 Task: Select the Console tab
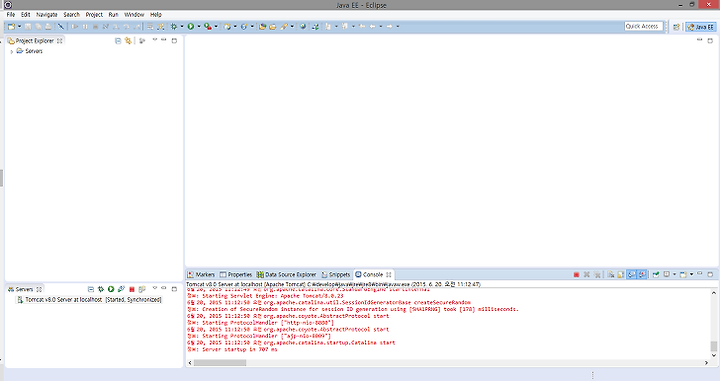pyautogui.click(x=373, y=275)
